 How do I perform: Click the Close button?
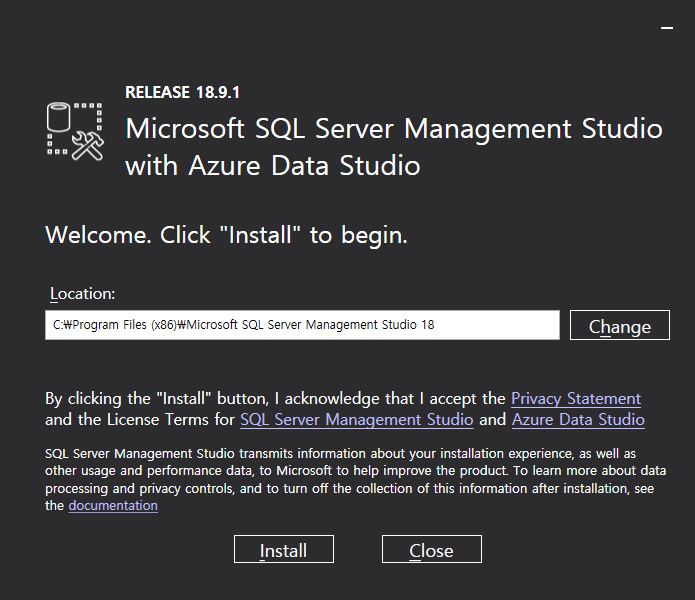tap(432, 549)
